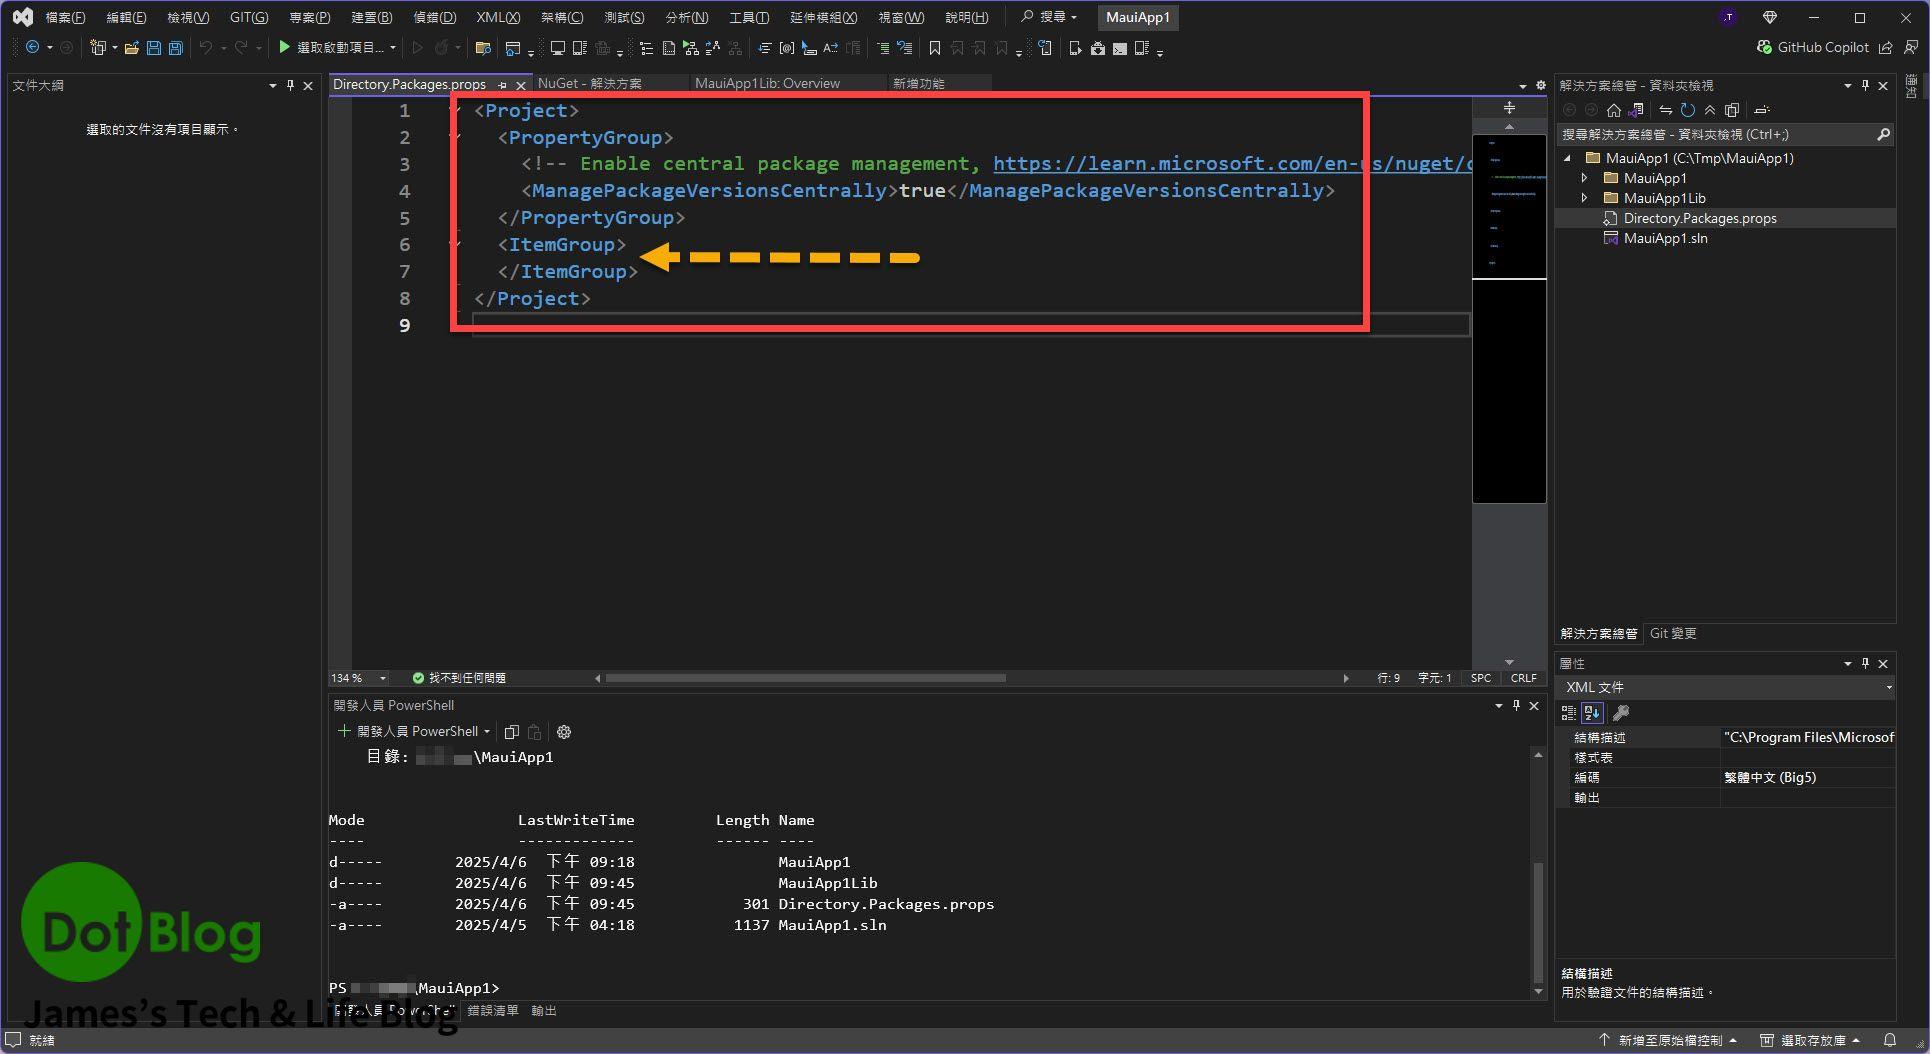Click the copy icon in PowerShell toolbar
1930x1054 pixels.
[x=511, y=732]
